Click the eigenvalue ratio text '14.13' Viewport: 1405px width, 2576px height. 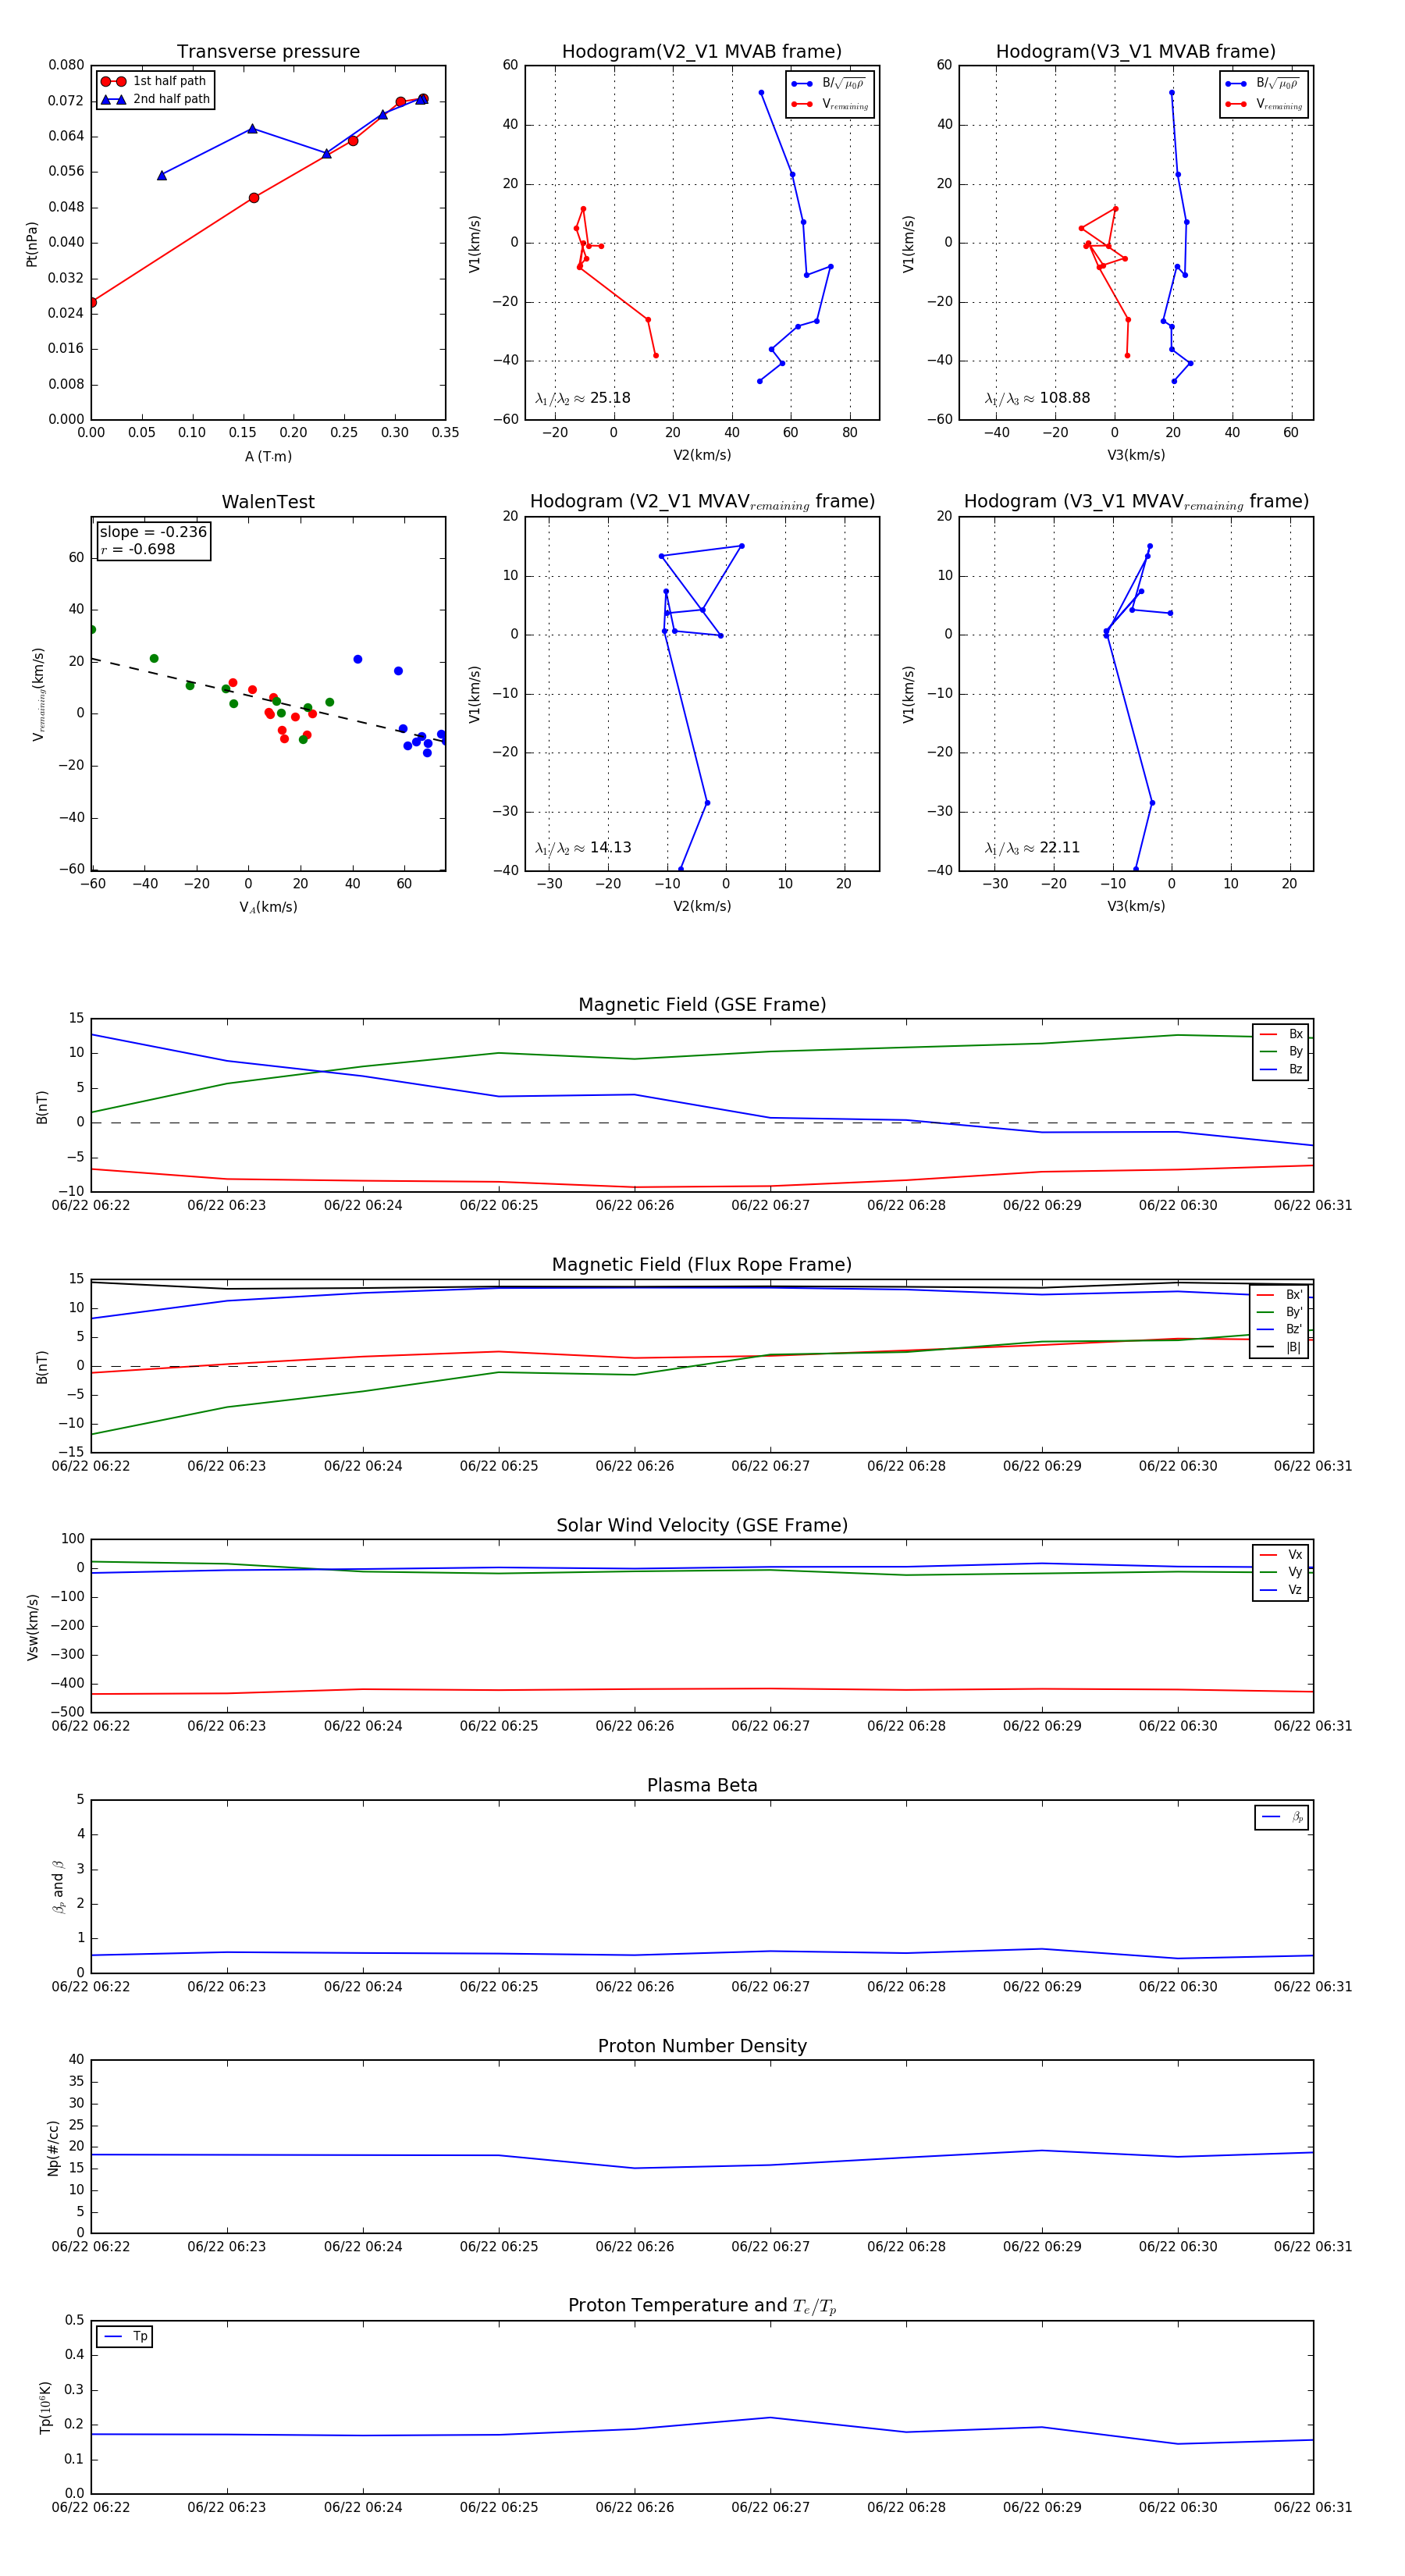tap(610, 848)
